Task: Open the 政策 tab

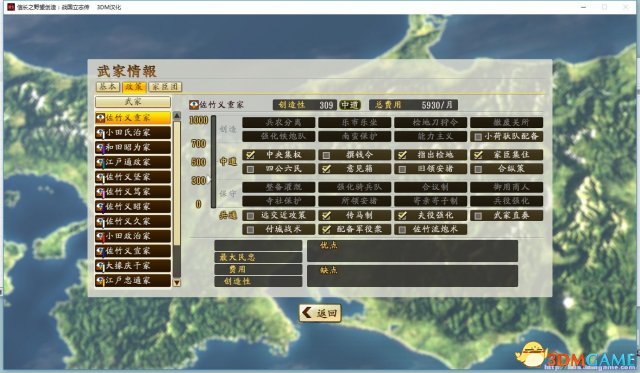Action: click(x=134, y=87)
